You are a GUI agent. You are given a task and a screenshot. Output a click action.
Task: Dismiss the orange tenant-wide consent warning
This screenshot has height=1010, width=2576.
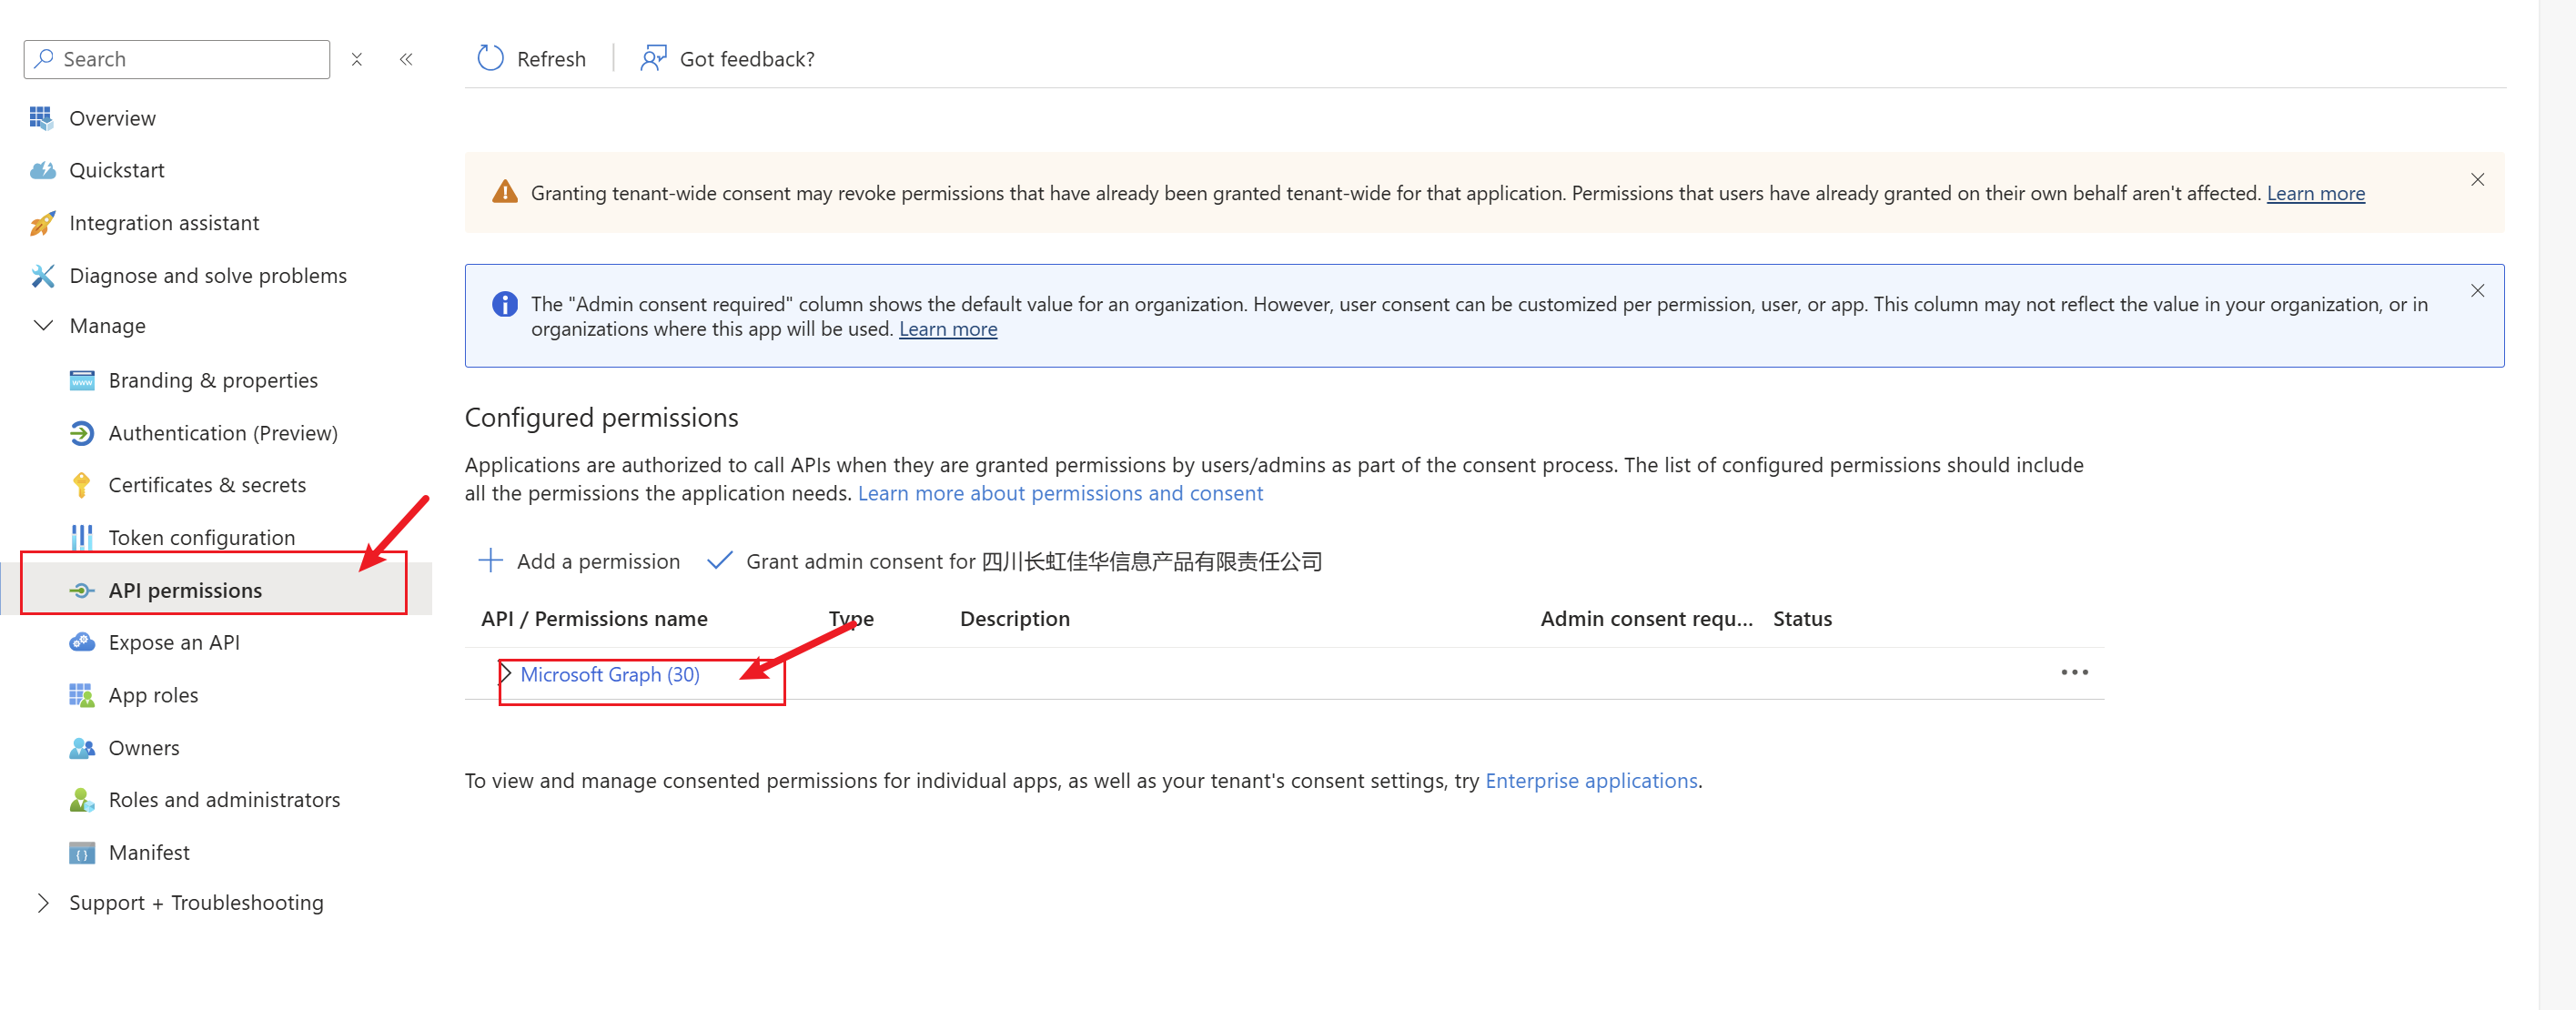click(x=2477, y=180)
